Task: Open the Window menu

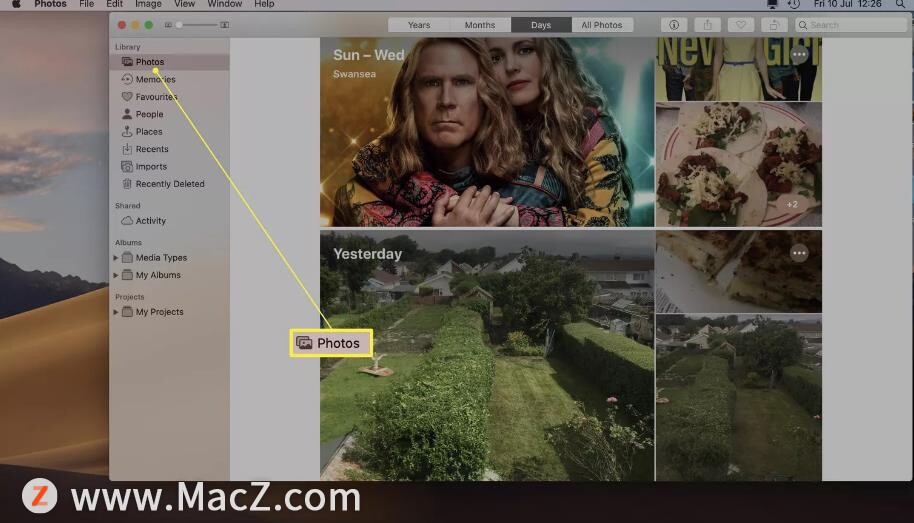Action: pyautogui.click(x=224, y=4)
